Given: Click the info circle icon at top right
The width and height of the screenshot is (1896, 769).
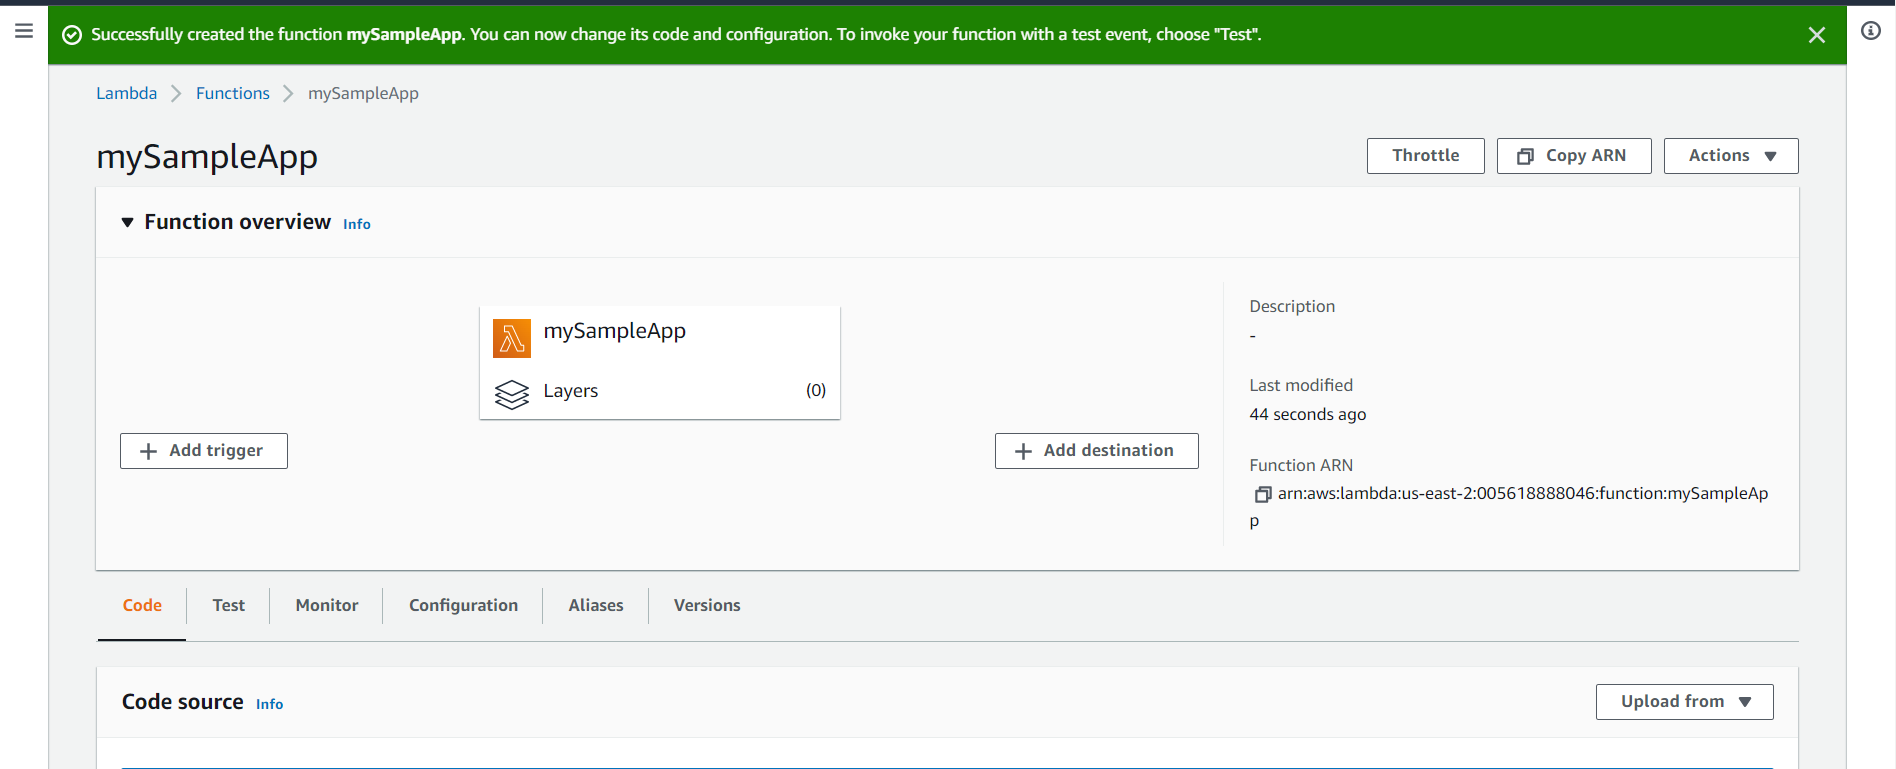Looking at the screenshot, I should coord(1870,31).
